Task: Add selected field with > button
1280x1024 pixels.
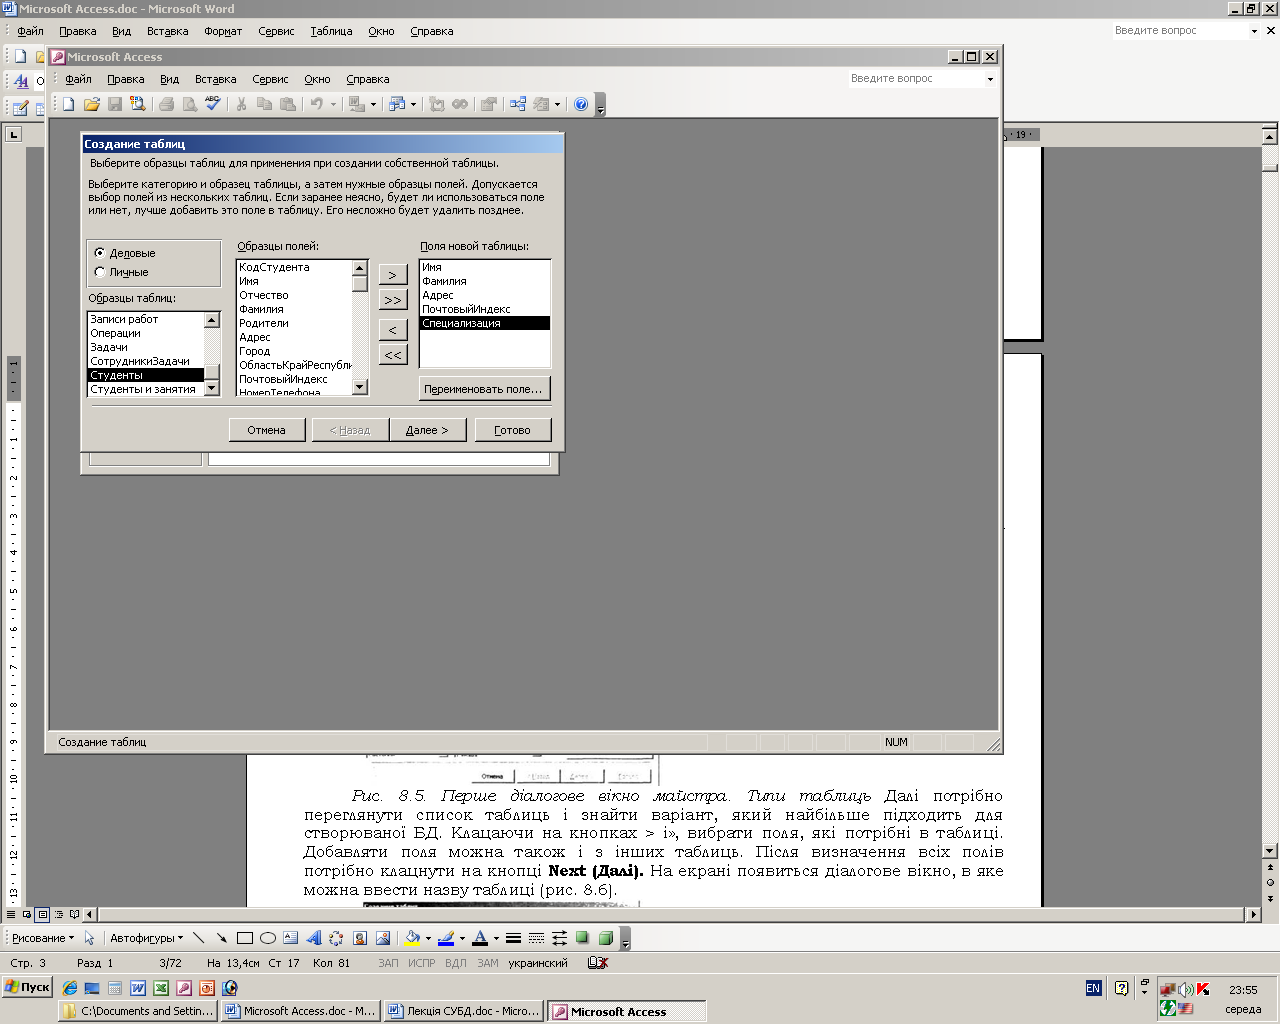Action: [393, 275]
